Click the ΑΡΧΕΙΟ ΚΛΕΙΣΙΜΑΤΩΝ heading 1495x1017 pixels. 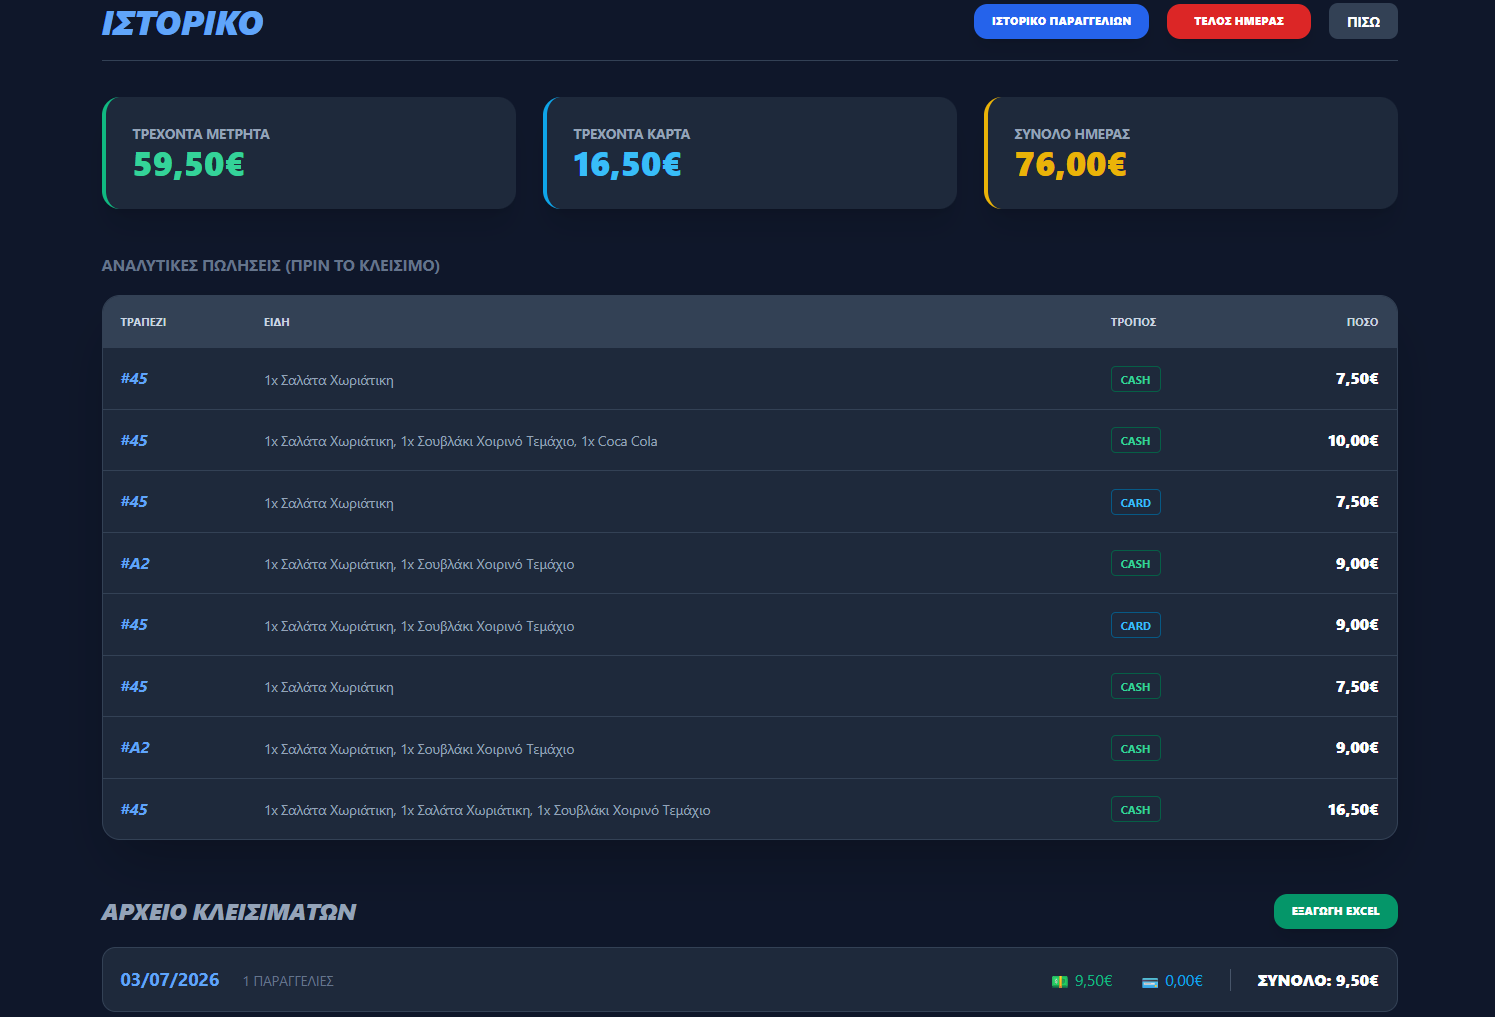(x=229, y=912)
